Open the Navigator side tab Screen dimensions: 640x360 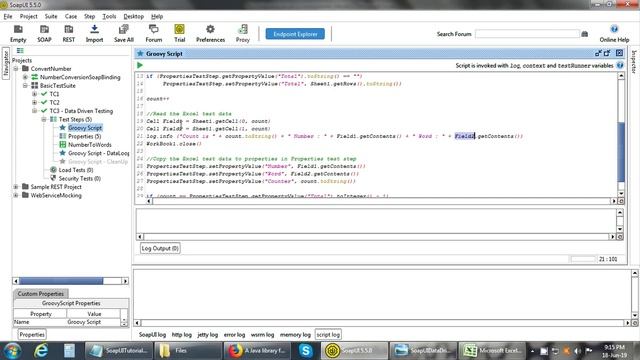click(x=6, y=64)
